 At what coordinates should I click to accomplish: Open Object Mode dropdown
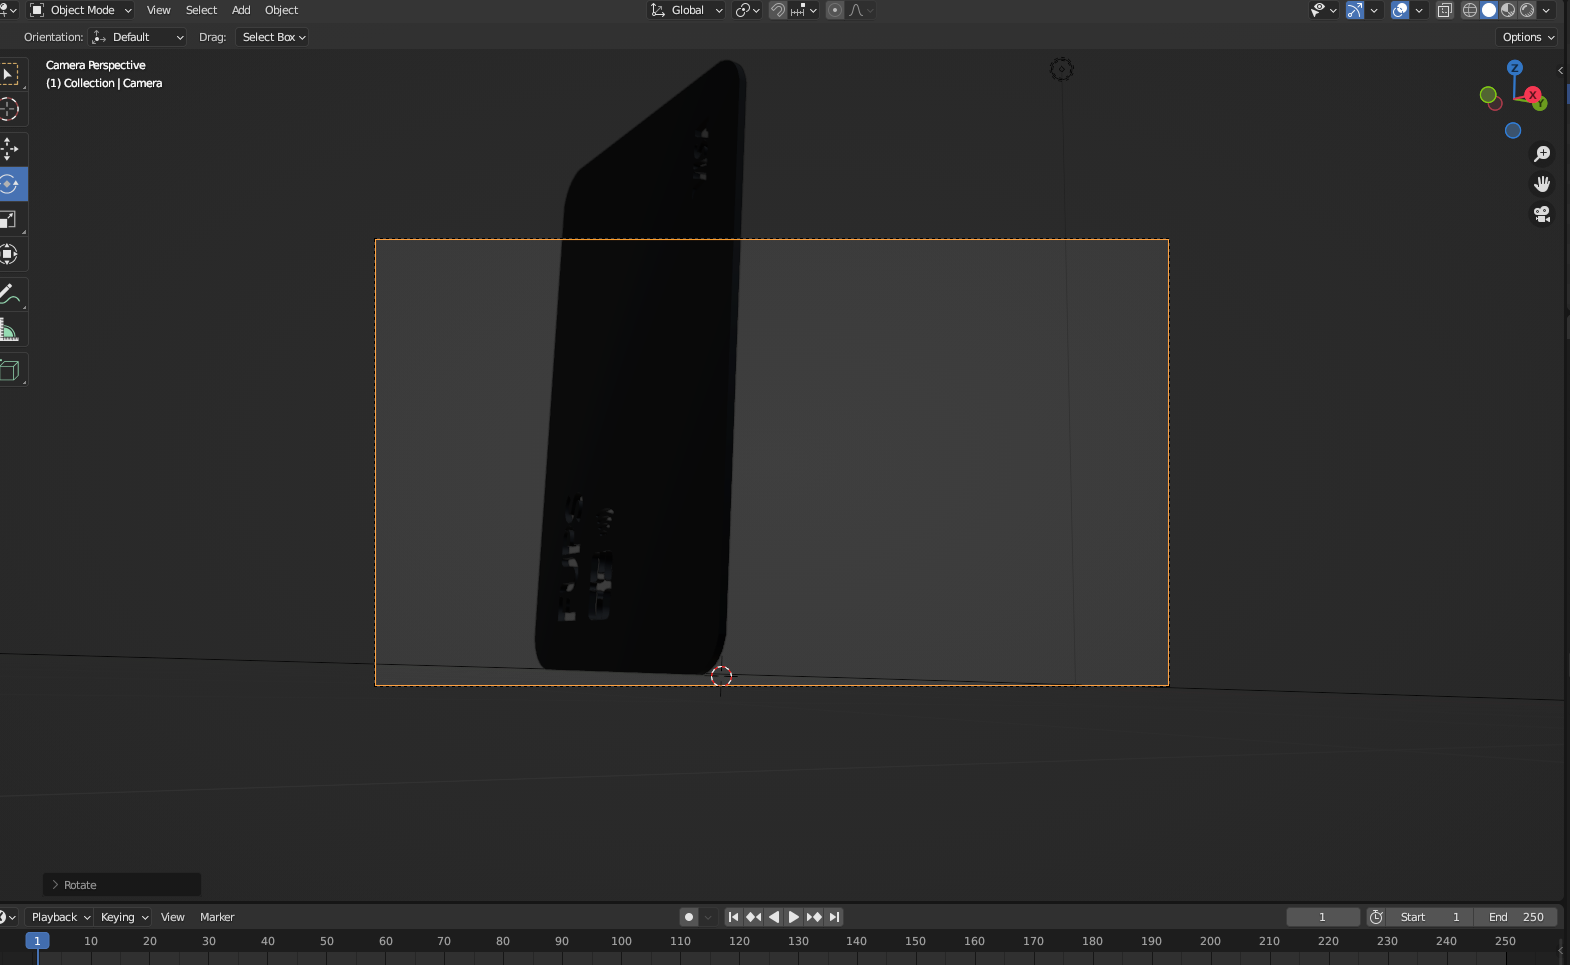pos(81,10)
